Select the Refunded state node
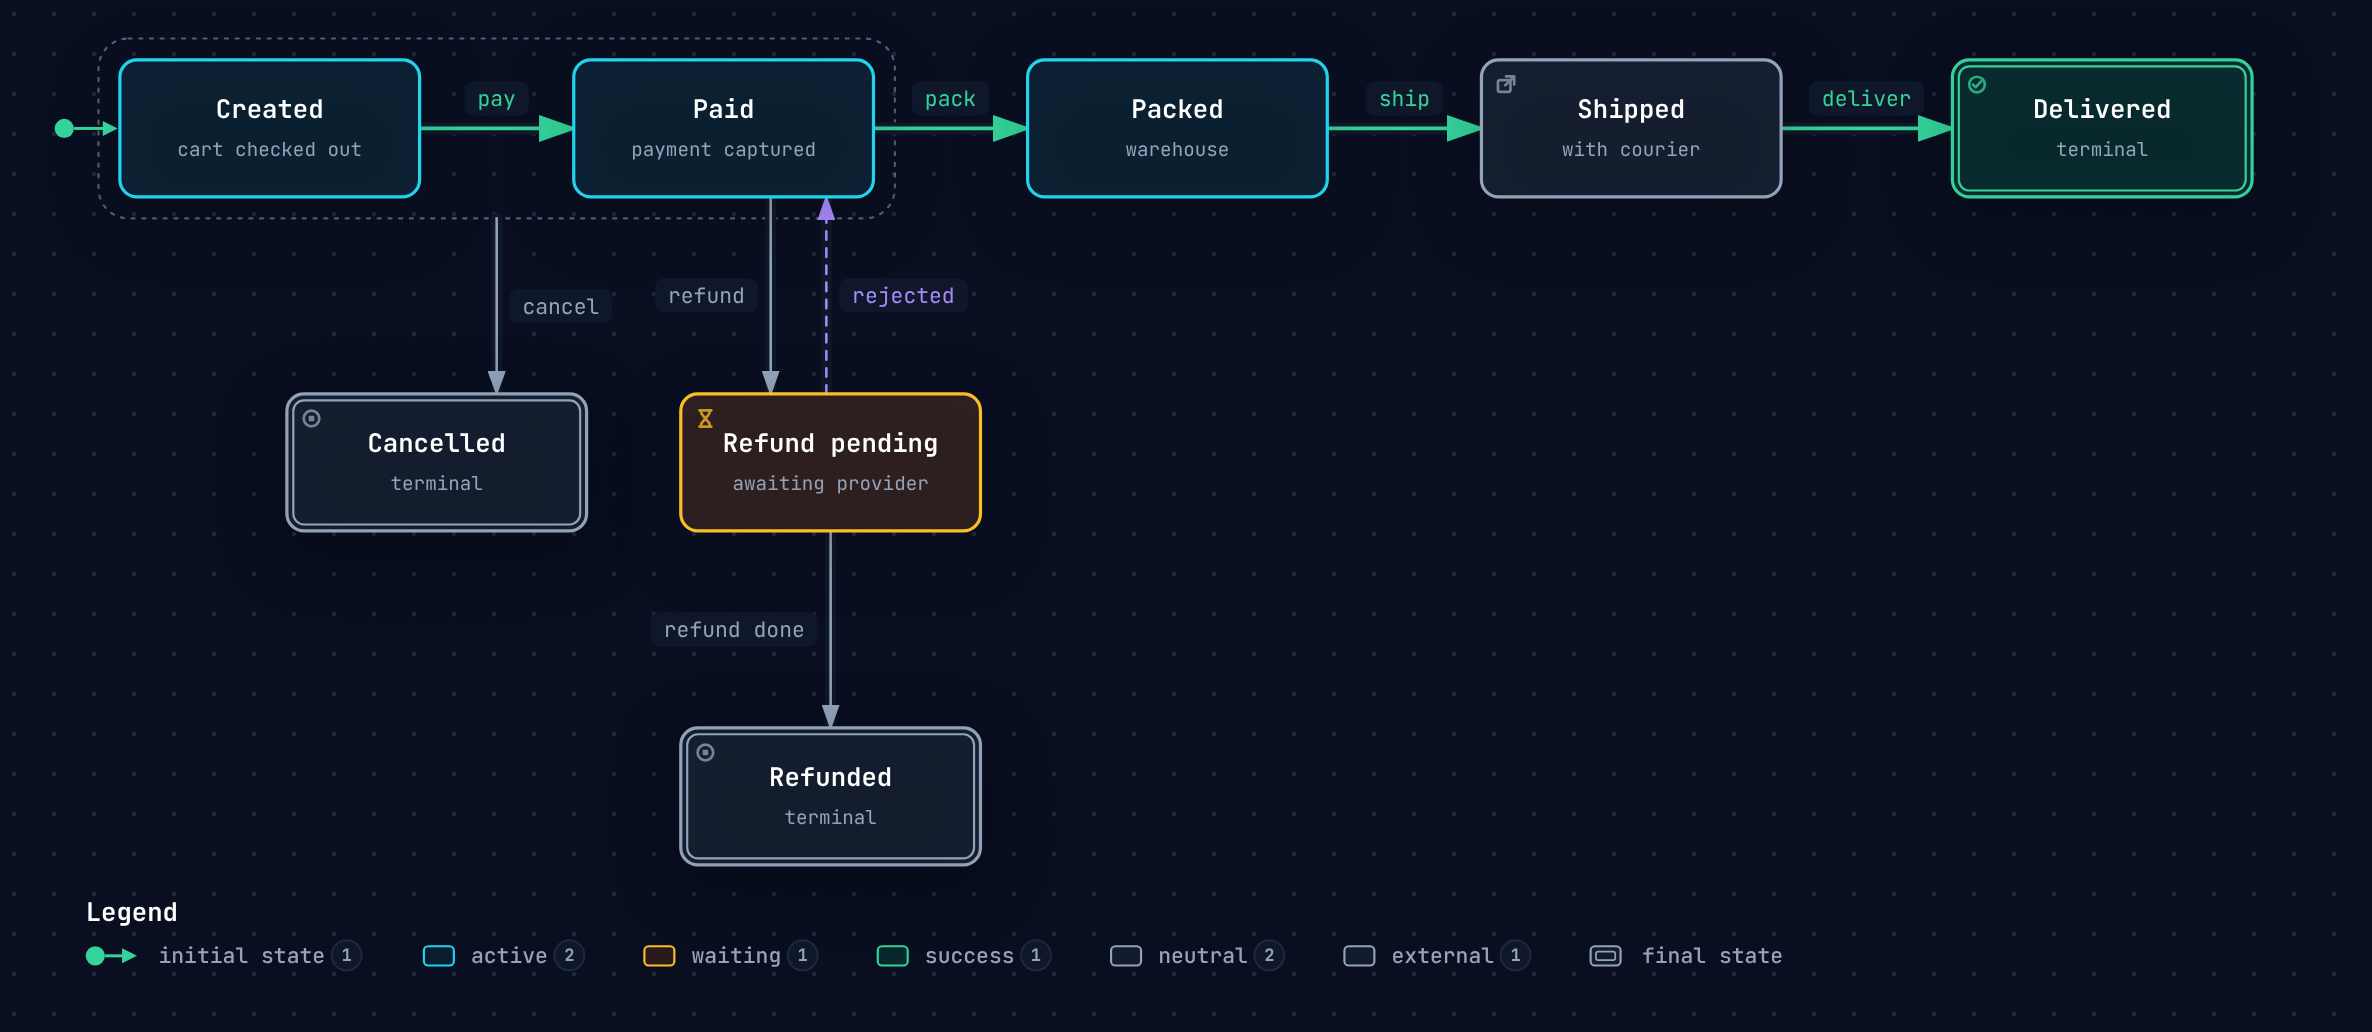Image resolution: width=2372 pixels, height=1032 pixels. coord(831,796)
